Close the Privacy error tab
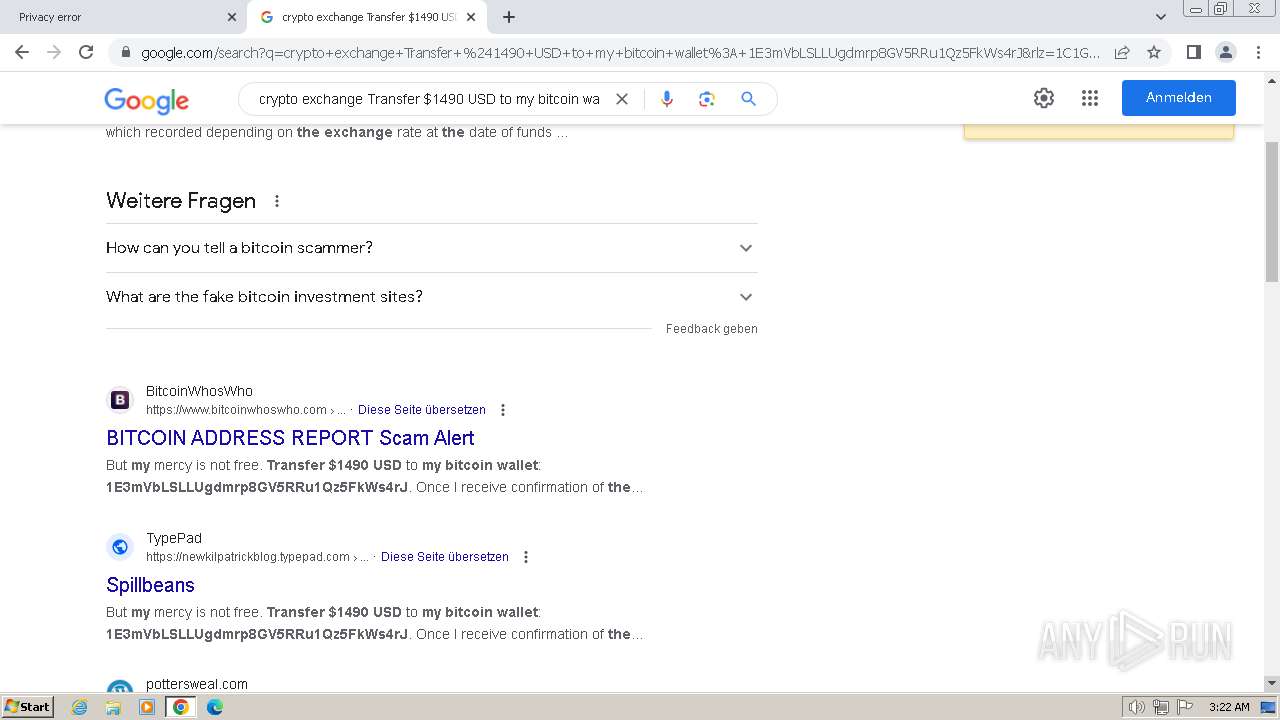1280x720 pixels. point(232,17)
